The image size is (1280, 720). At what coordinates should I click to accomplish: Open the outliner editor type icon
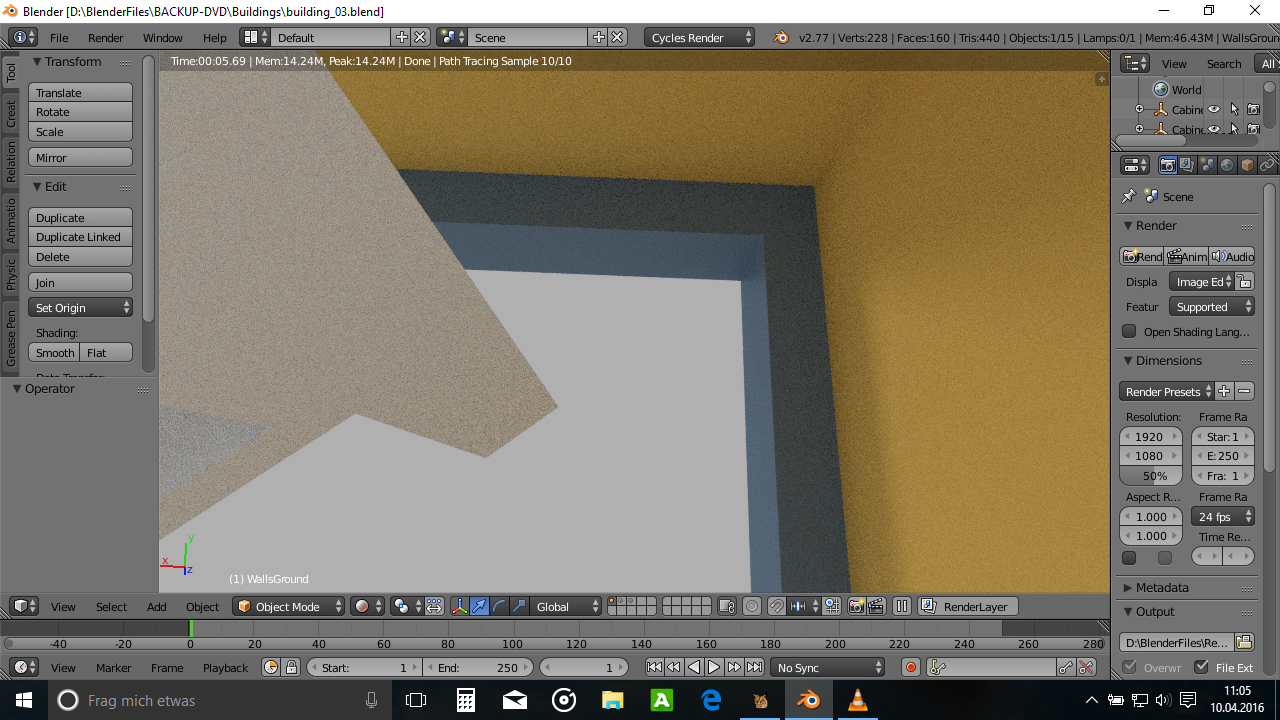point(1135,63)
